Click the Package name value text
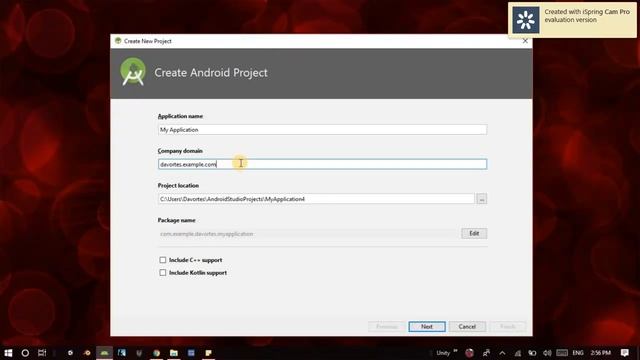The image size is (640, 360). pyautogui.click(x=207, y=234)
